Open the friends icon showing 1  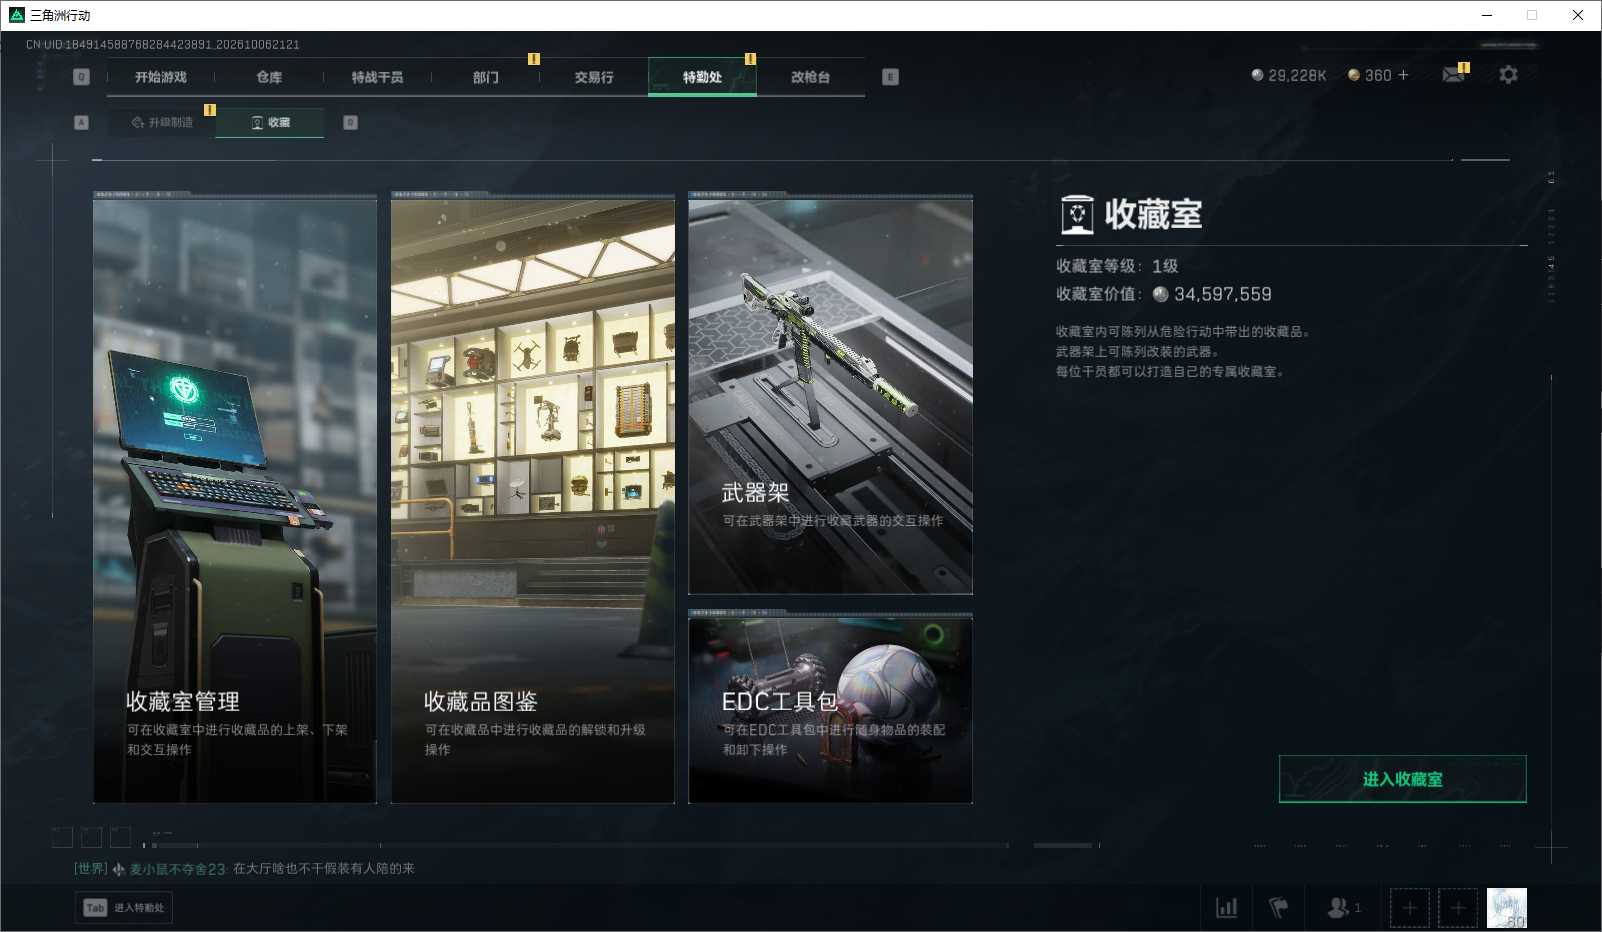[1343, 908]
